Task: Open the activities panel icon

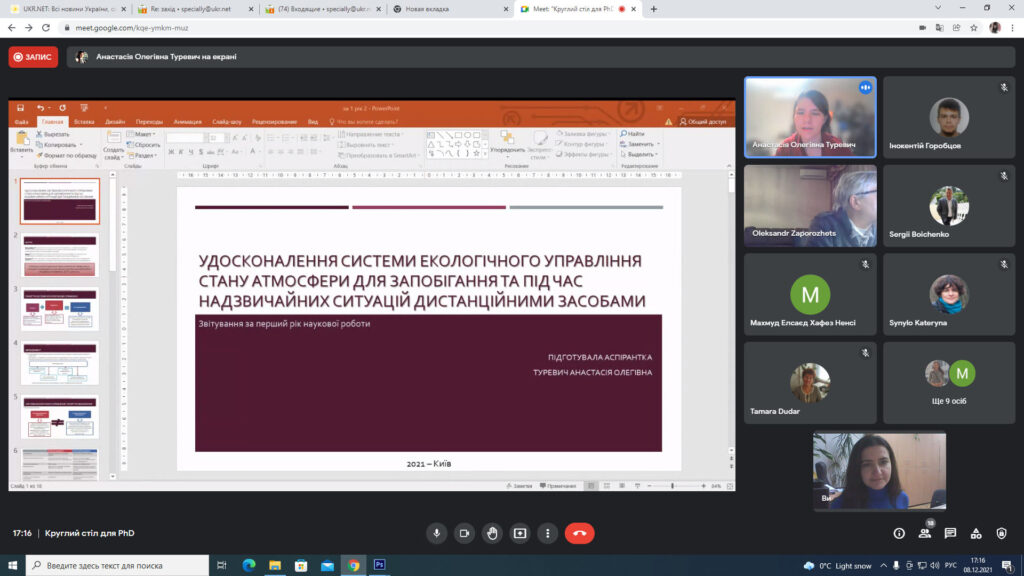Action: (x=976, y=533)
